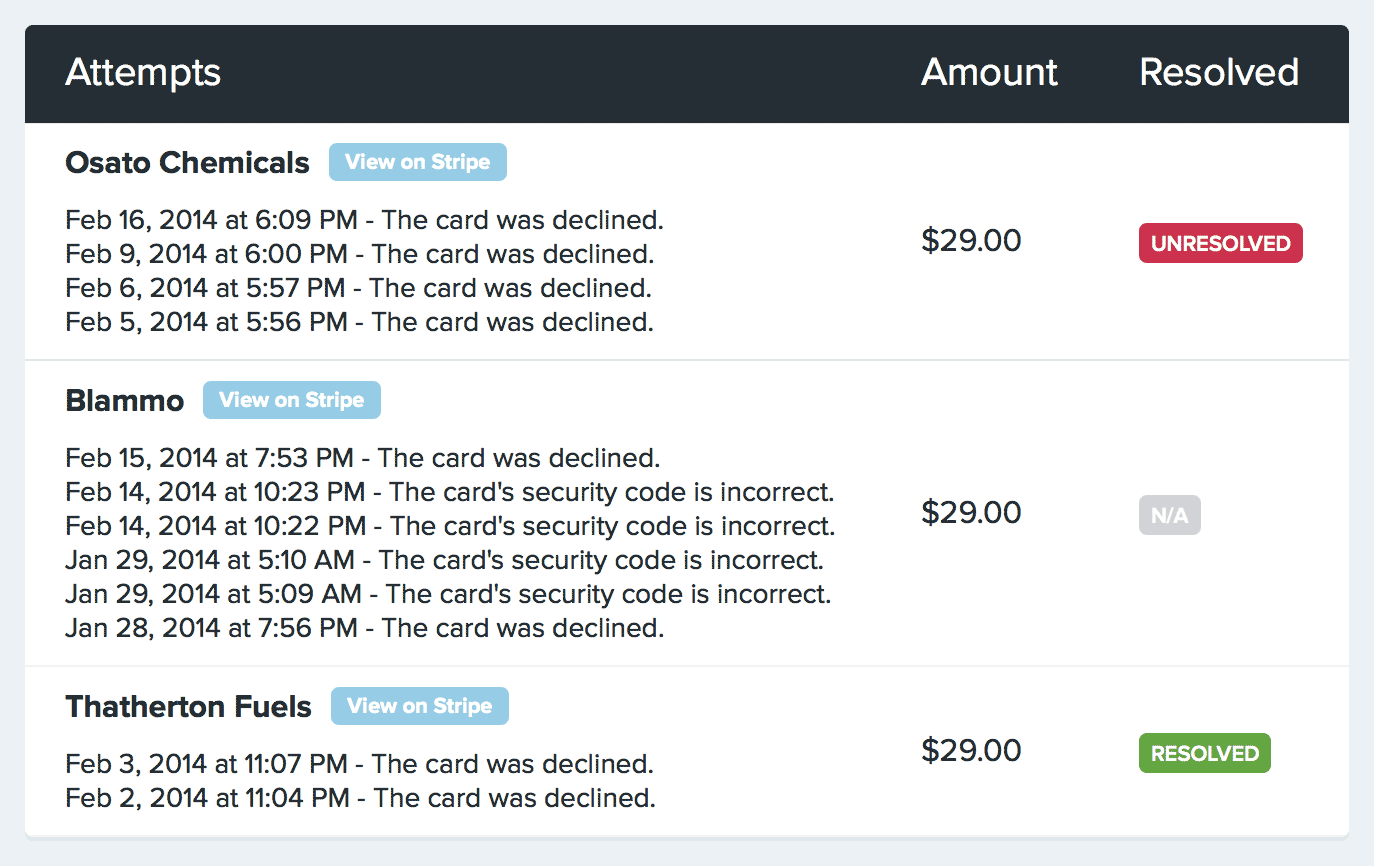Click Osato Chemicals $29.00 amount

[971, 241]
